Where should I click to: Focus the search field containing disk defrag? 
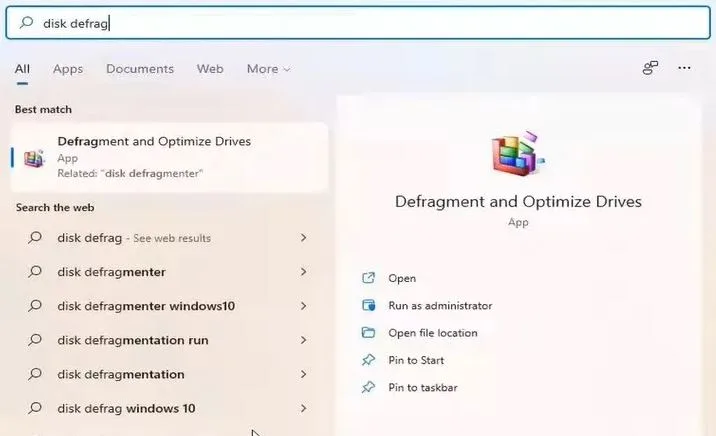click(x=358, y=22)
